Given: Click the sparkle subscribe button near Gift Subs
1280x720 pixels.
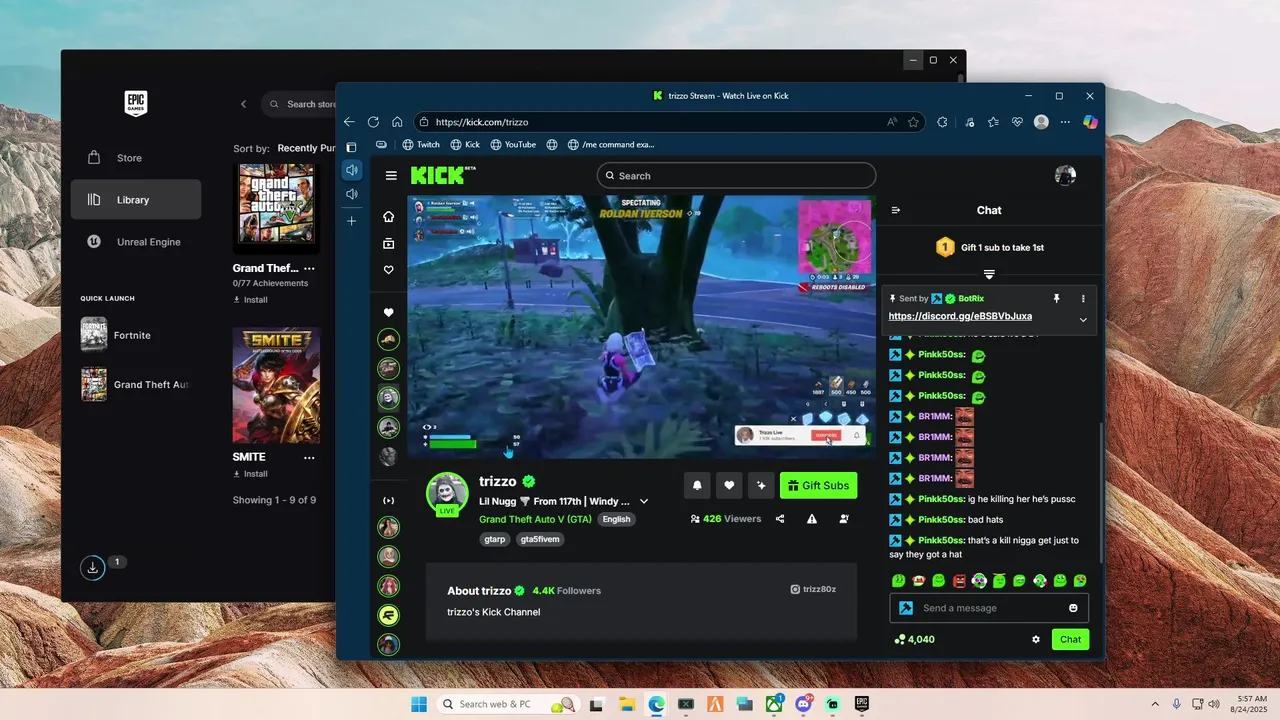Looking at the screenshot, I should point(761,485).
